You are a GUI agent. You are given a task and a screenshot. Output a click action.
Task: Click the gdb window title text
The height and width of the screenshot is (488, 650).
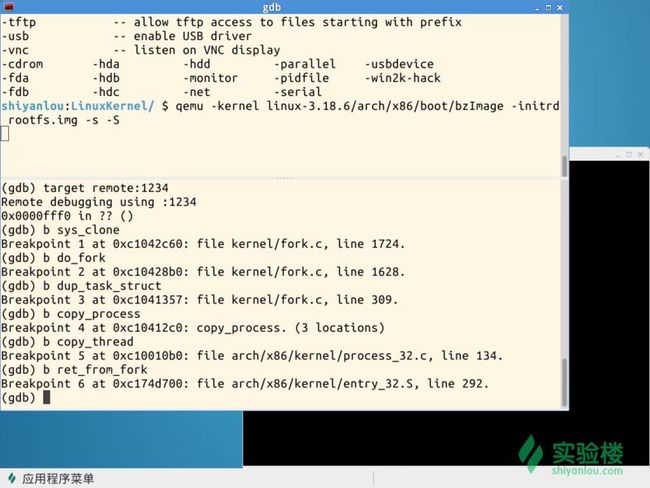tap(272, 7)
